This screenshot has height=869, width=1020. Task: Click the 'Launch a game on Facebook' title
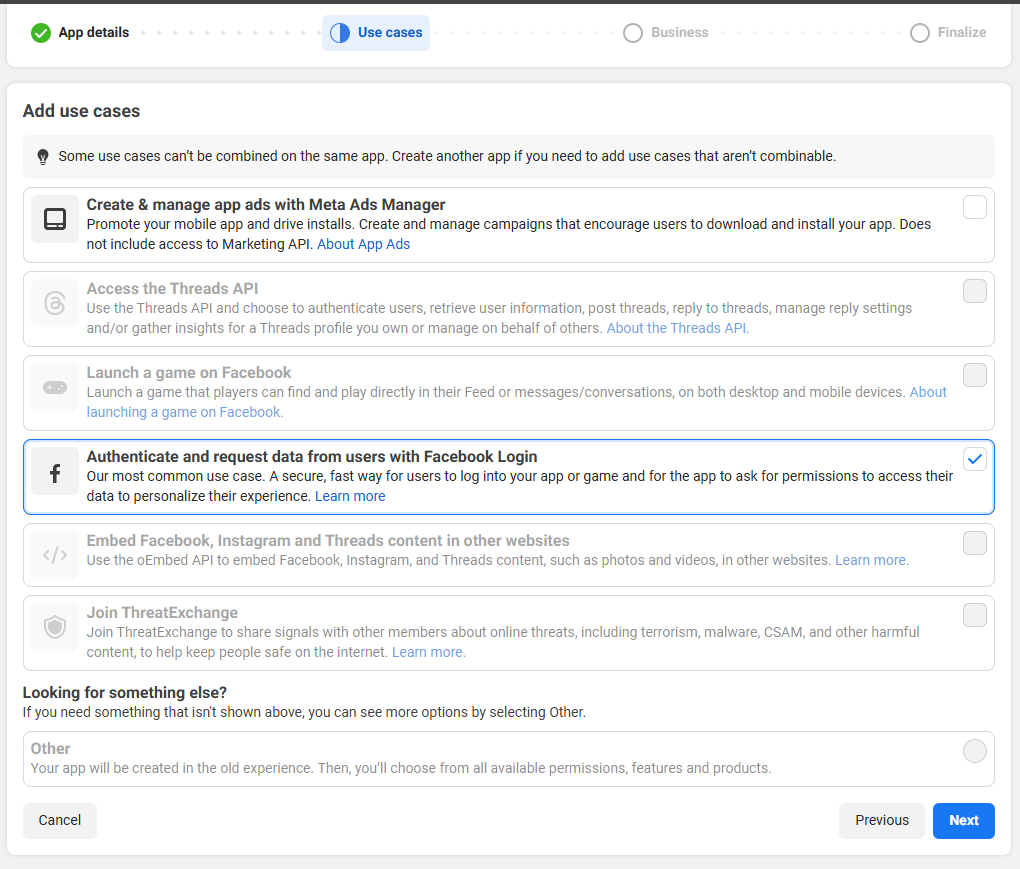(x=189, y=372)
